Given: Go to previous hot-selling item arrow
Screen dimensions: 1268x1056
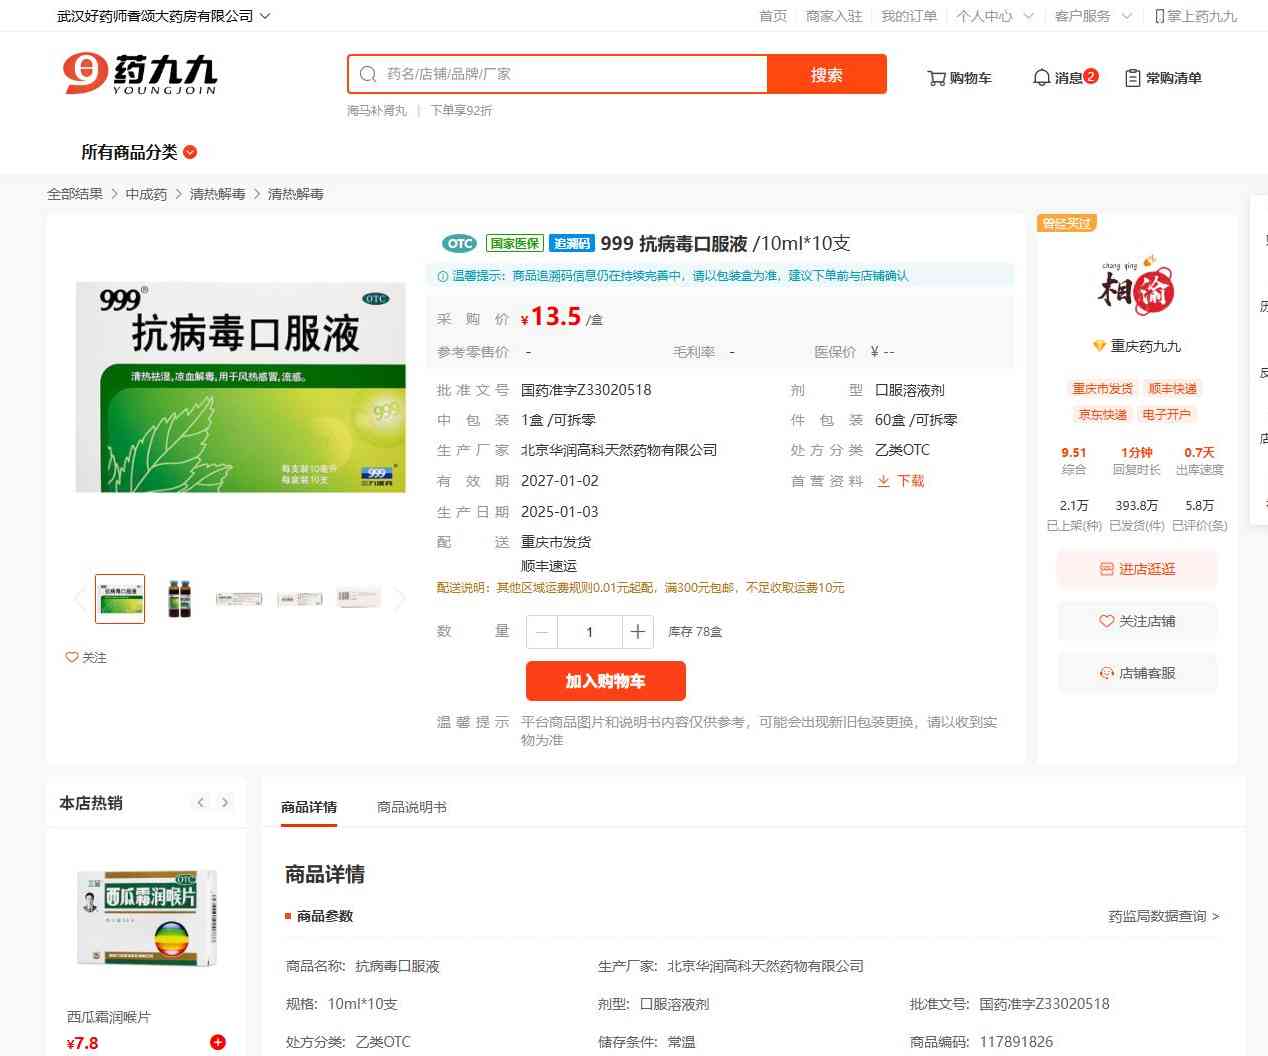Looking at the screenshot, I should coord(201,802).
